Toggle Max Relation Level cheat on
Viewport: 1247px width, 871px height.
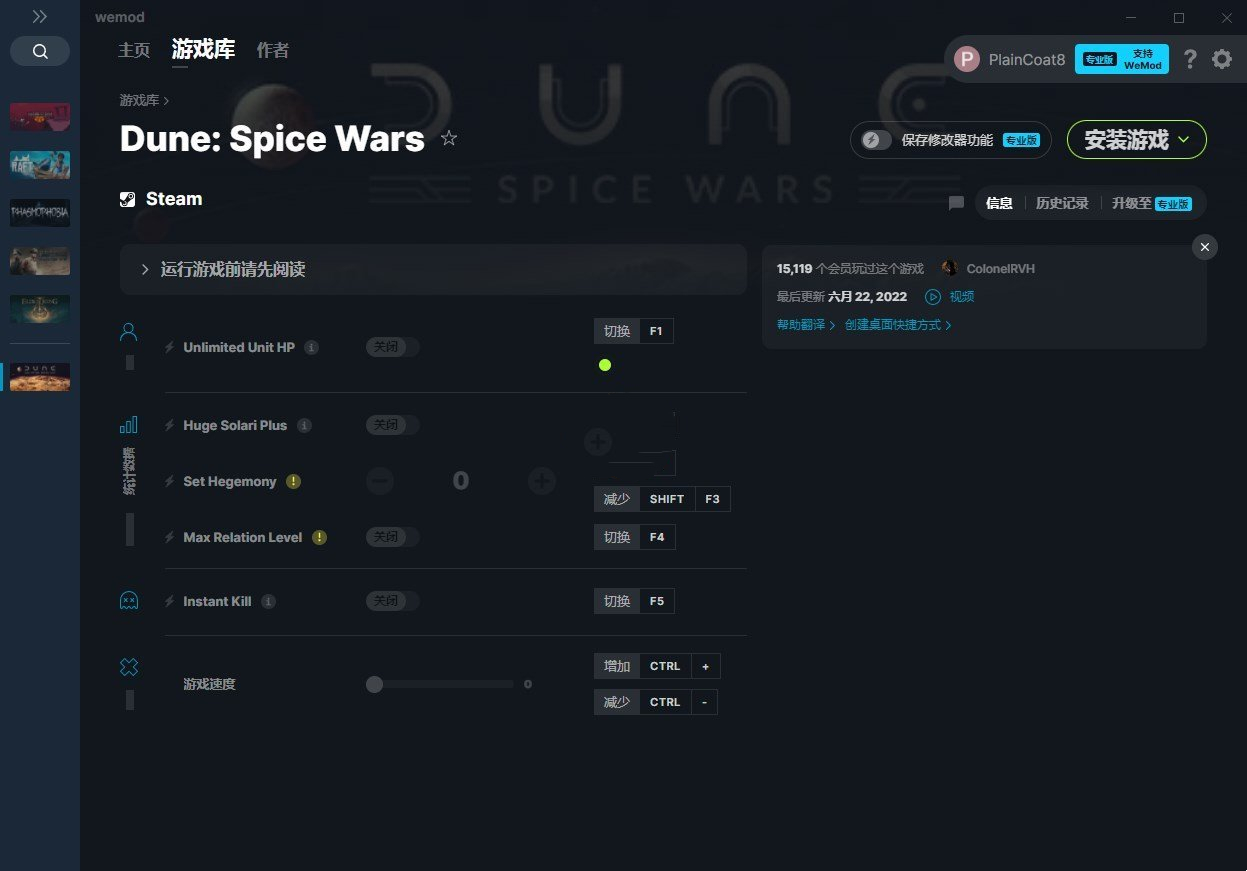[392, 537]
